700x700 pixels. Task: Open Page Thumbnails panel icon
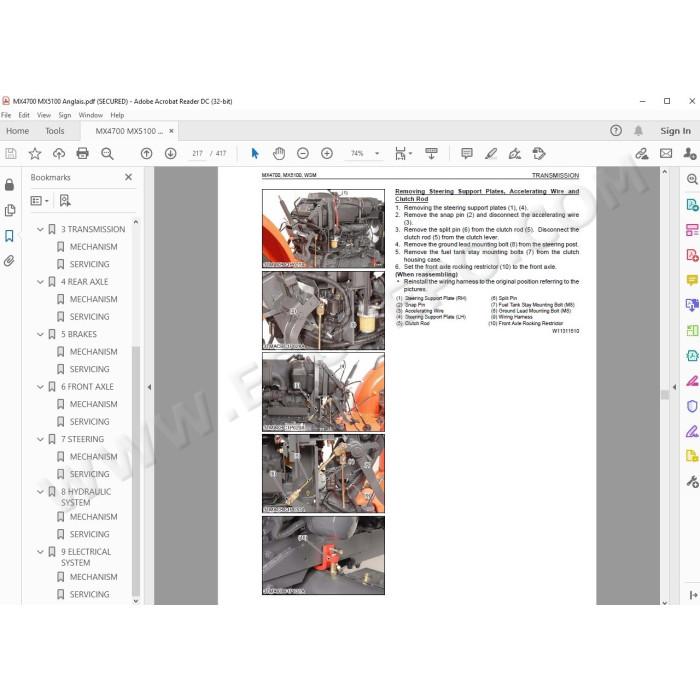[x=9, y=210]
